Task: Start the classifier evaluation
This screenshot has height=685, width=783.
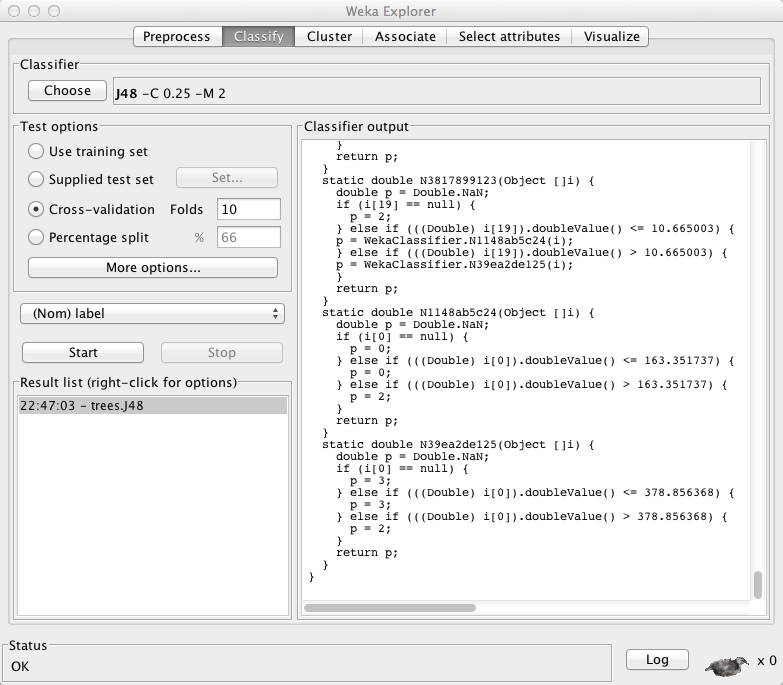Action: (x=83, y=353)
